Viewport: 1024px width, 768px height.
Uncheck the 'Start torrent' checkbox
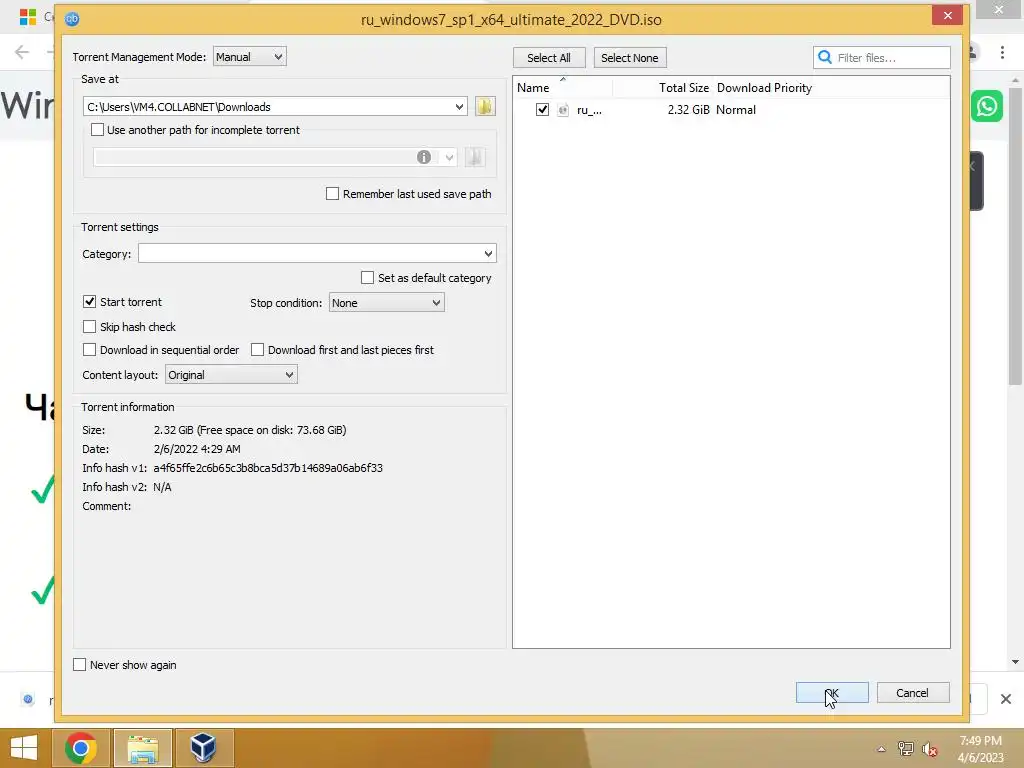(89, 302)
